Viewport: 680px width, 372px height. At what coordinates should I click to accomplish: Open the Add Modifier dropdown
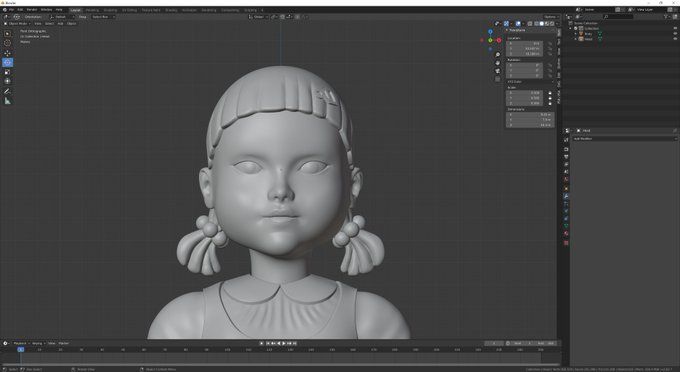pyautogui.click(x=624, y=139)
